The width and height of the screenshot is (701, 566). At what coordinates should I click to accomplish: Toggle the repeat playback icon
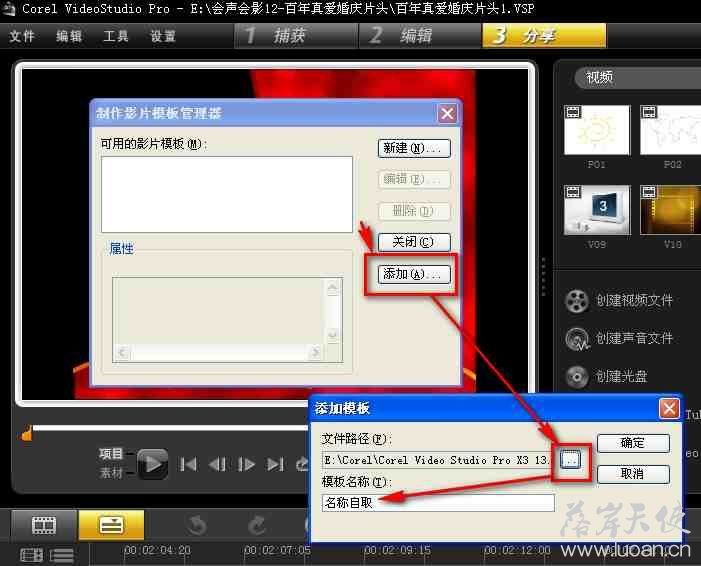pos(302,465)
